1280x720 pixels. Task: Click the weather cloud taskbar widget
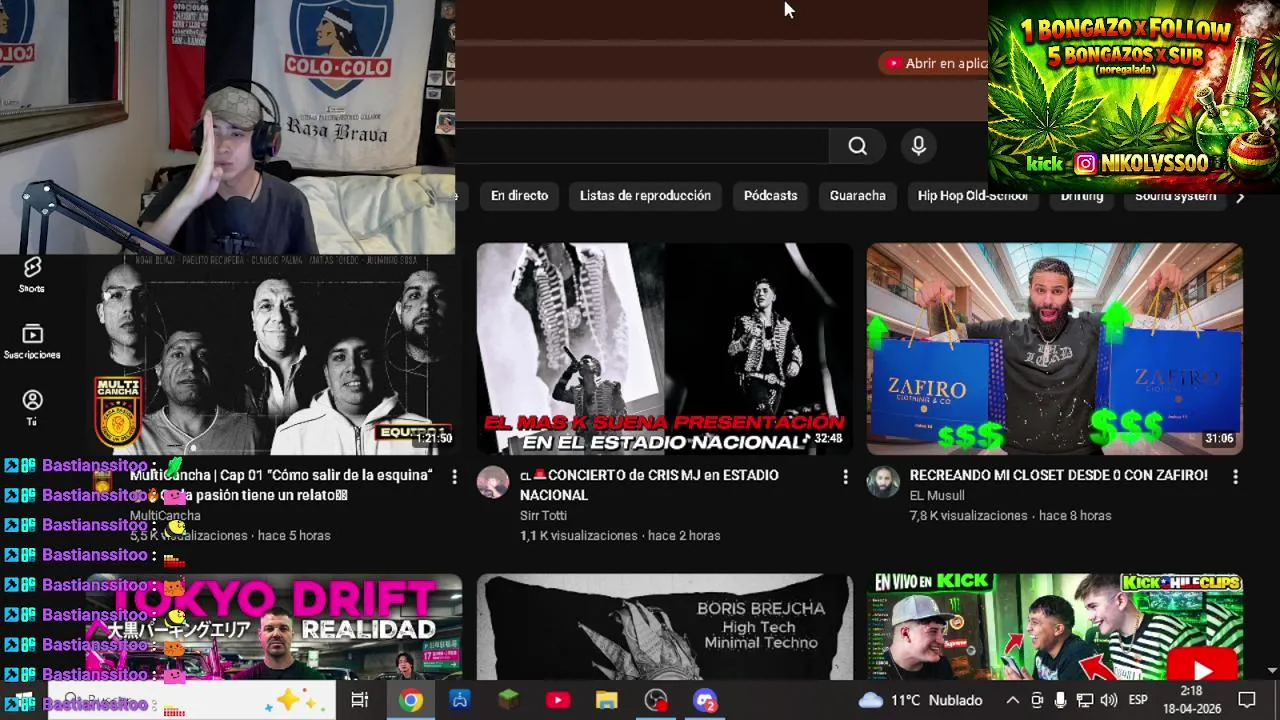[x=921, y=700]
